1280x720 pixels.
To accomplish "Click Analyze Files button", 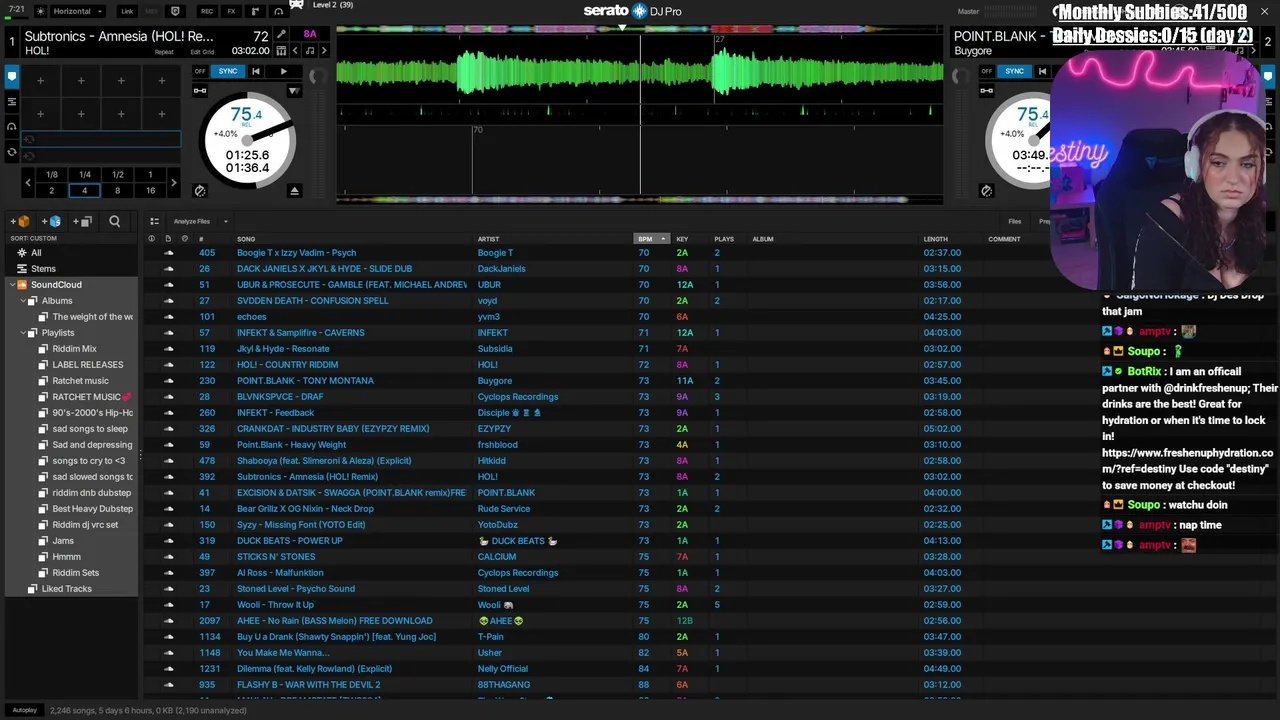I will (191, 221).
